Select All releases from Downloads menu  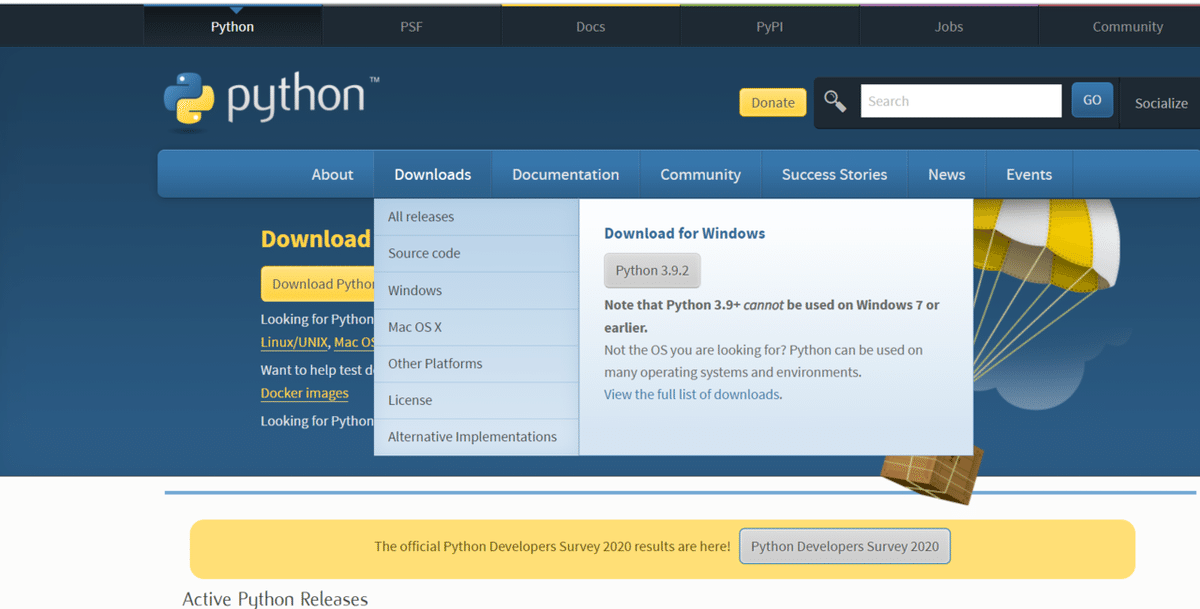tap(477, 217)
